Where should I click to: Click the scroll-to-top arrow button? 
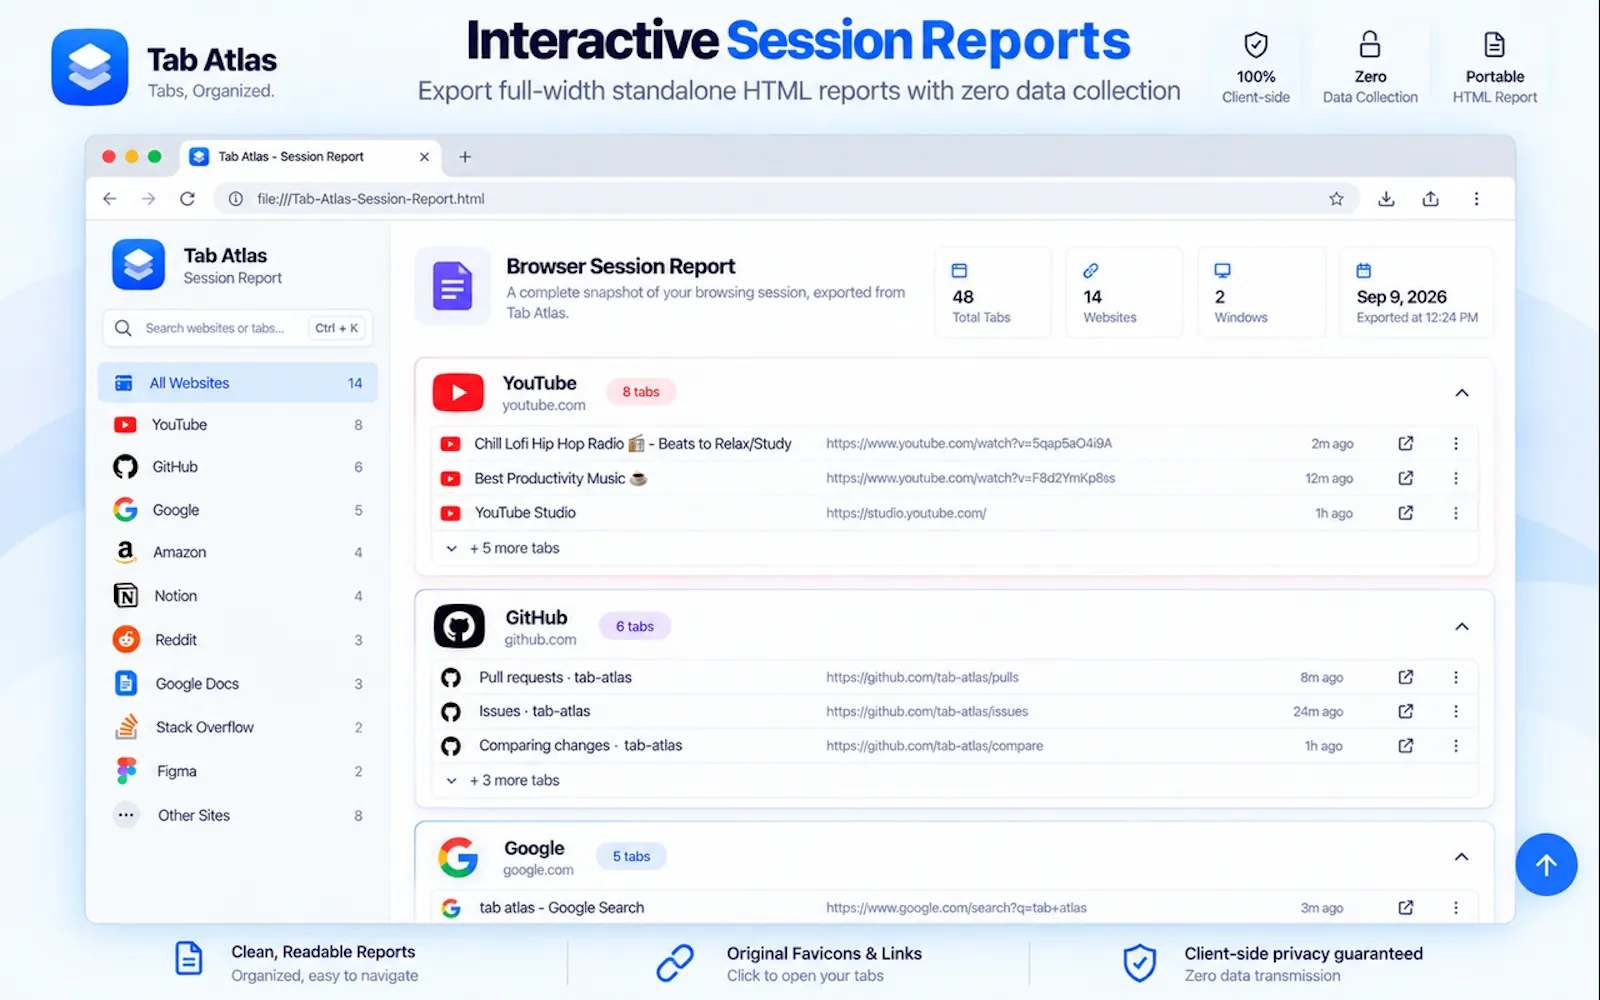[x=1546, y=865]
